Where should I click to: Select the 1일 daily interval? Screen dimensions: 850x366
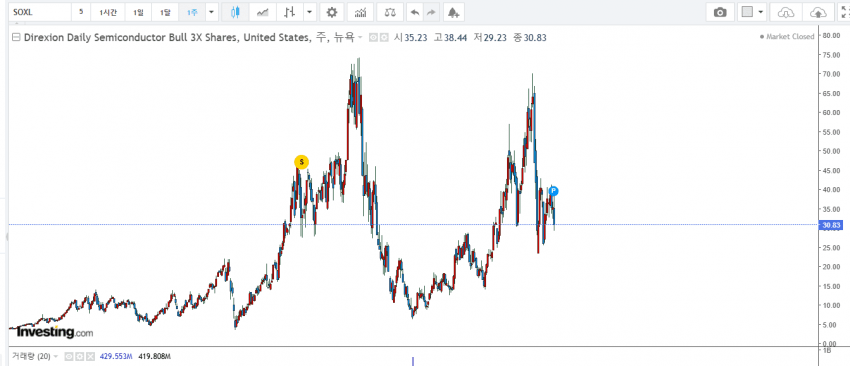[139, 12]
